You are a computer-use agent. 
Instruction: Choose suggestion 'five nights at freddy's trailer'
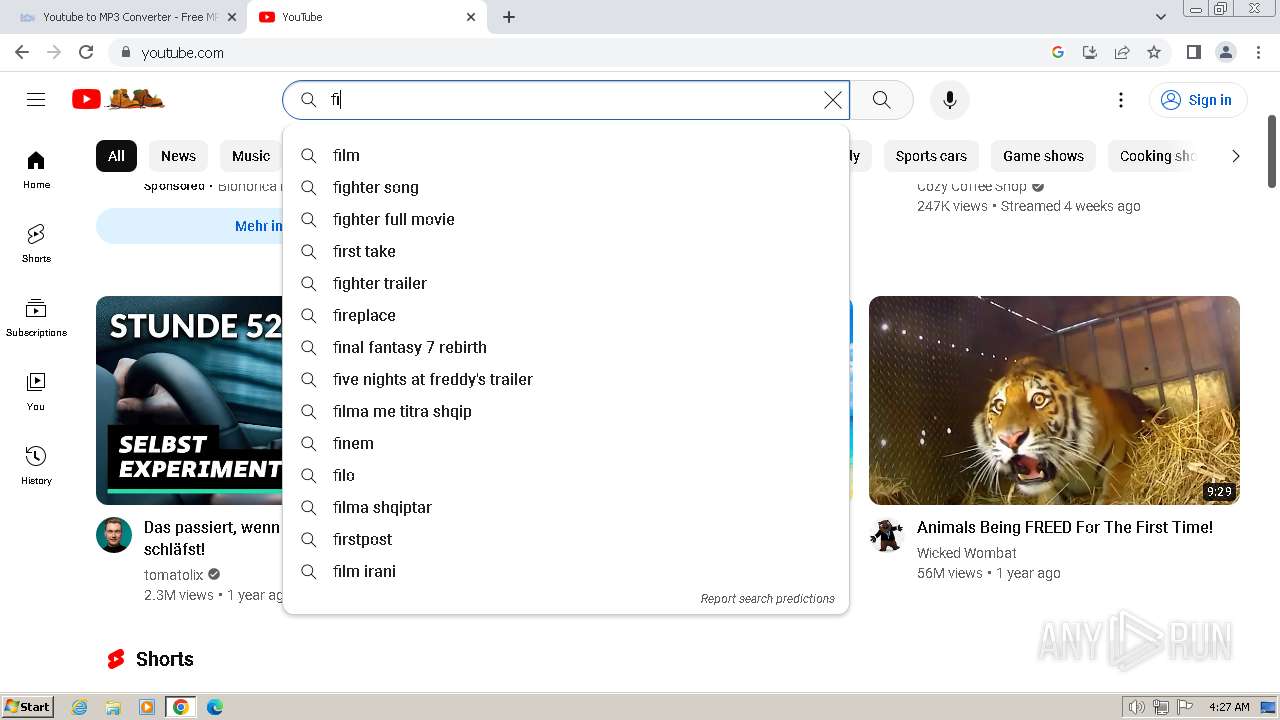pyautogui.click(x=566, y=379)
